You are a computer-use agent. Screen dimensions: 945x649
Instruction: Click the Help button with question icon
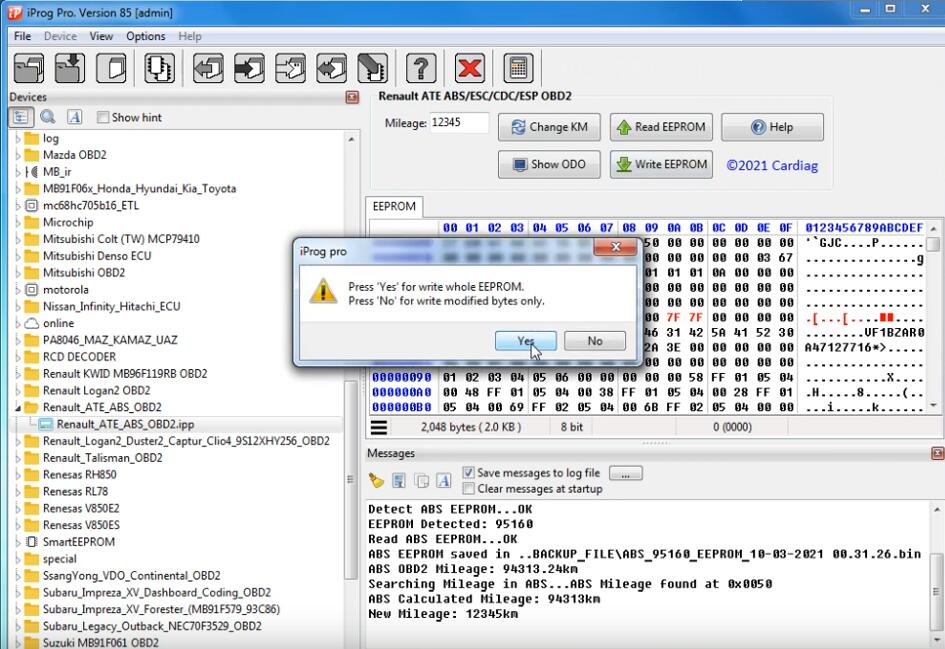click(x=772, y=127)
